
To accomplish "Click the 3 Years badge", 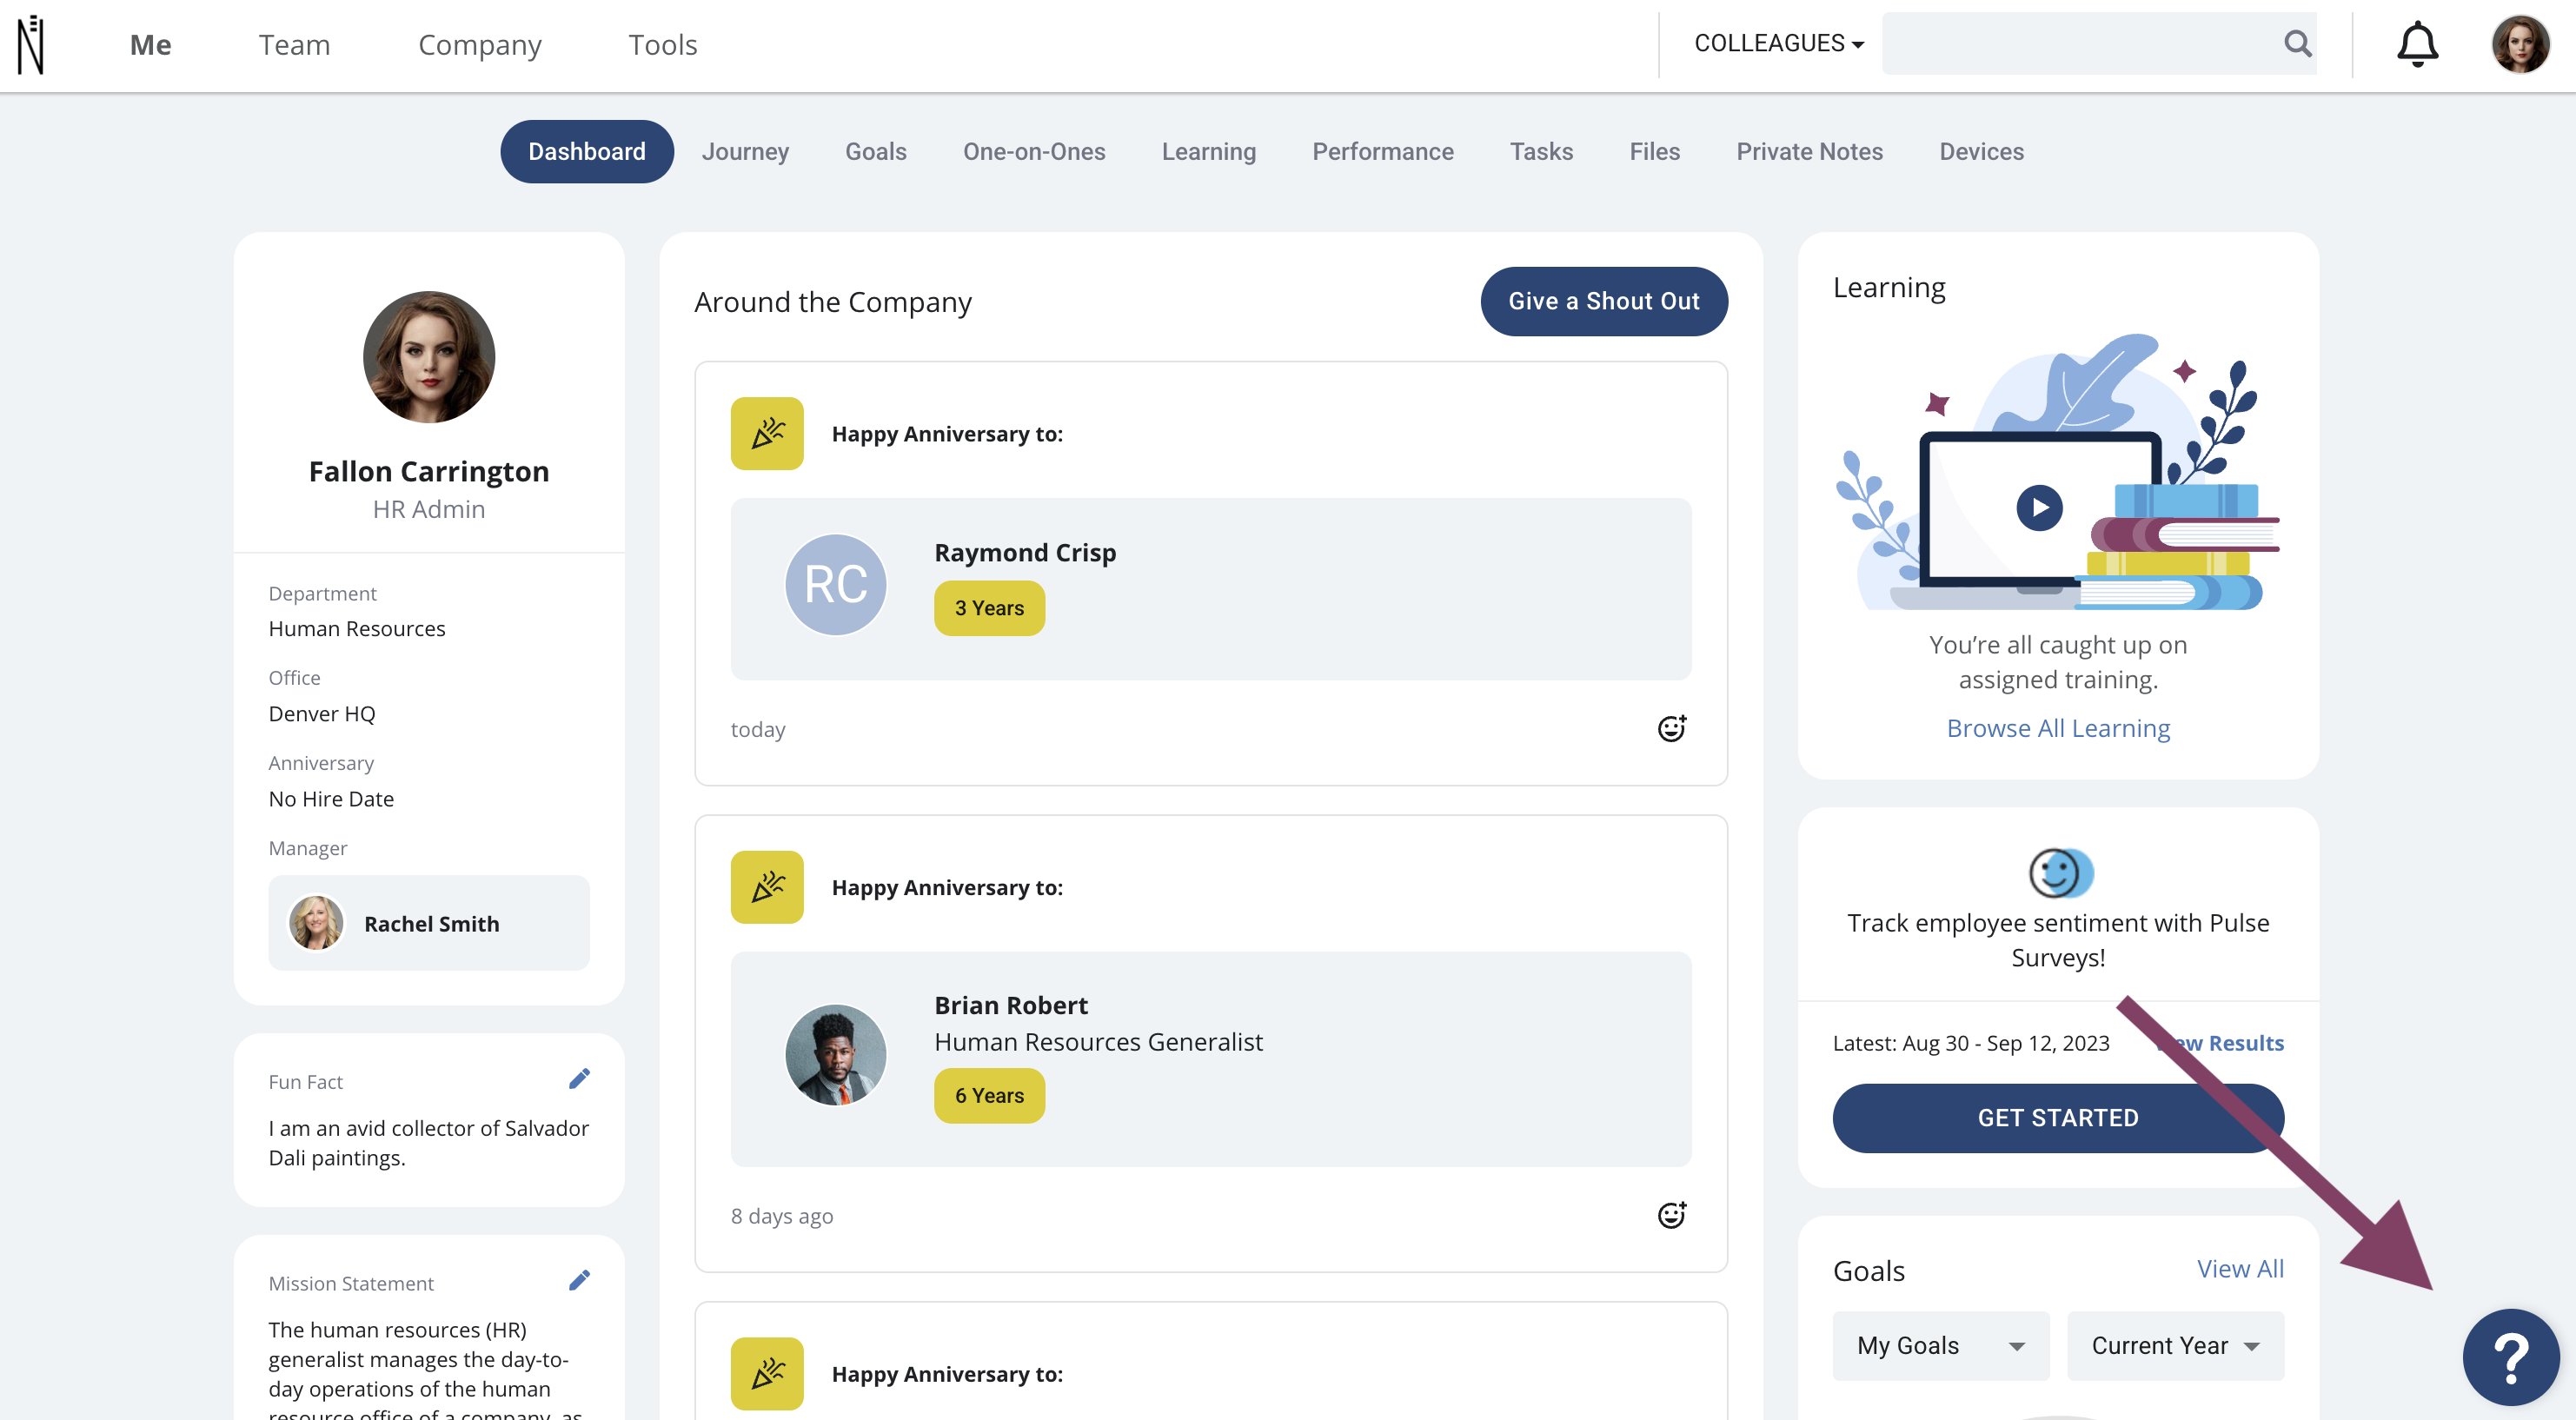I will point(989,608).
